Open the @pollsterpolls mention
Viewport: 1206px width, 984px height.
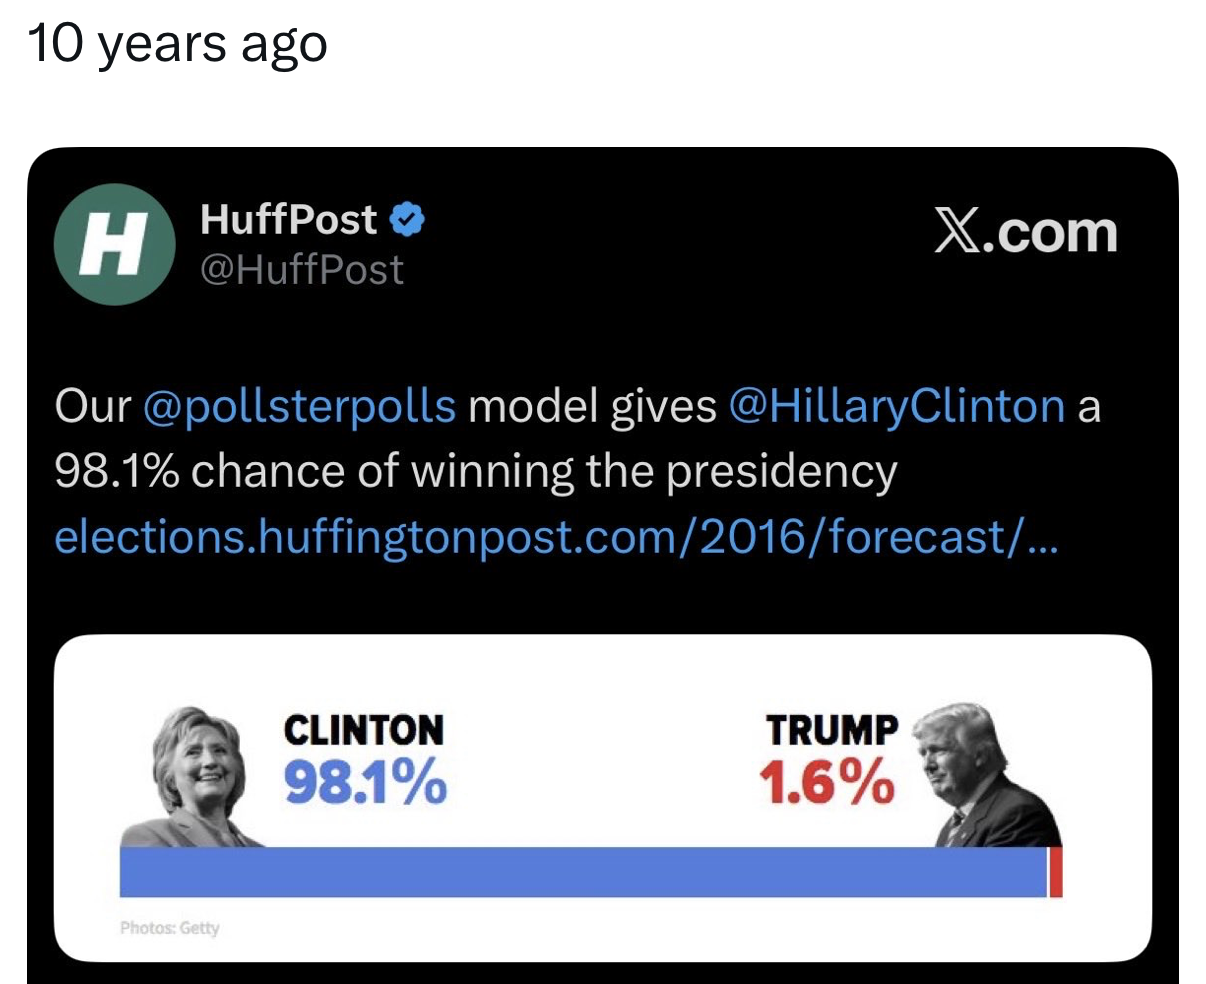point(300,407)
